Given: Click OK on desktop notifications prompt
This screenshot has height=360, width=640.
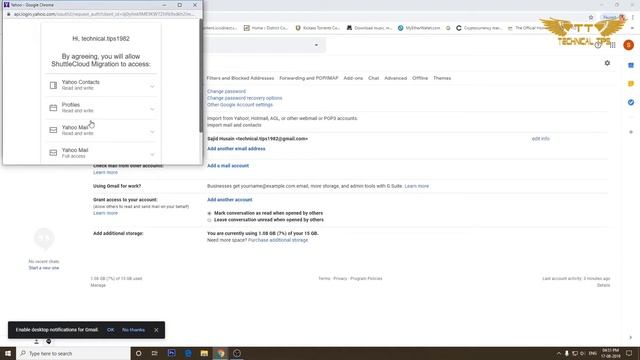Looking at the screenshot, I should coord(111,330).
